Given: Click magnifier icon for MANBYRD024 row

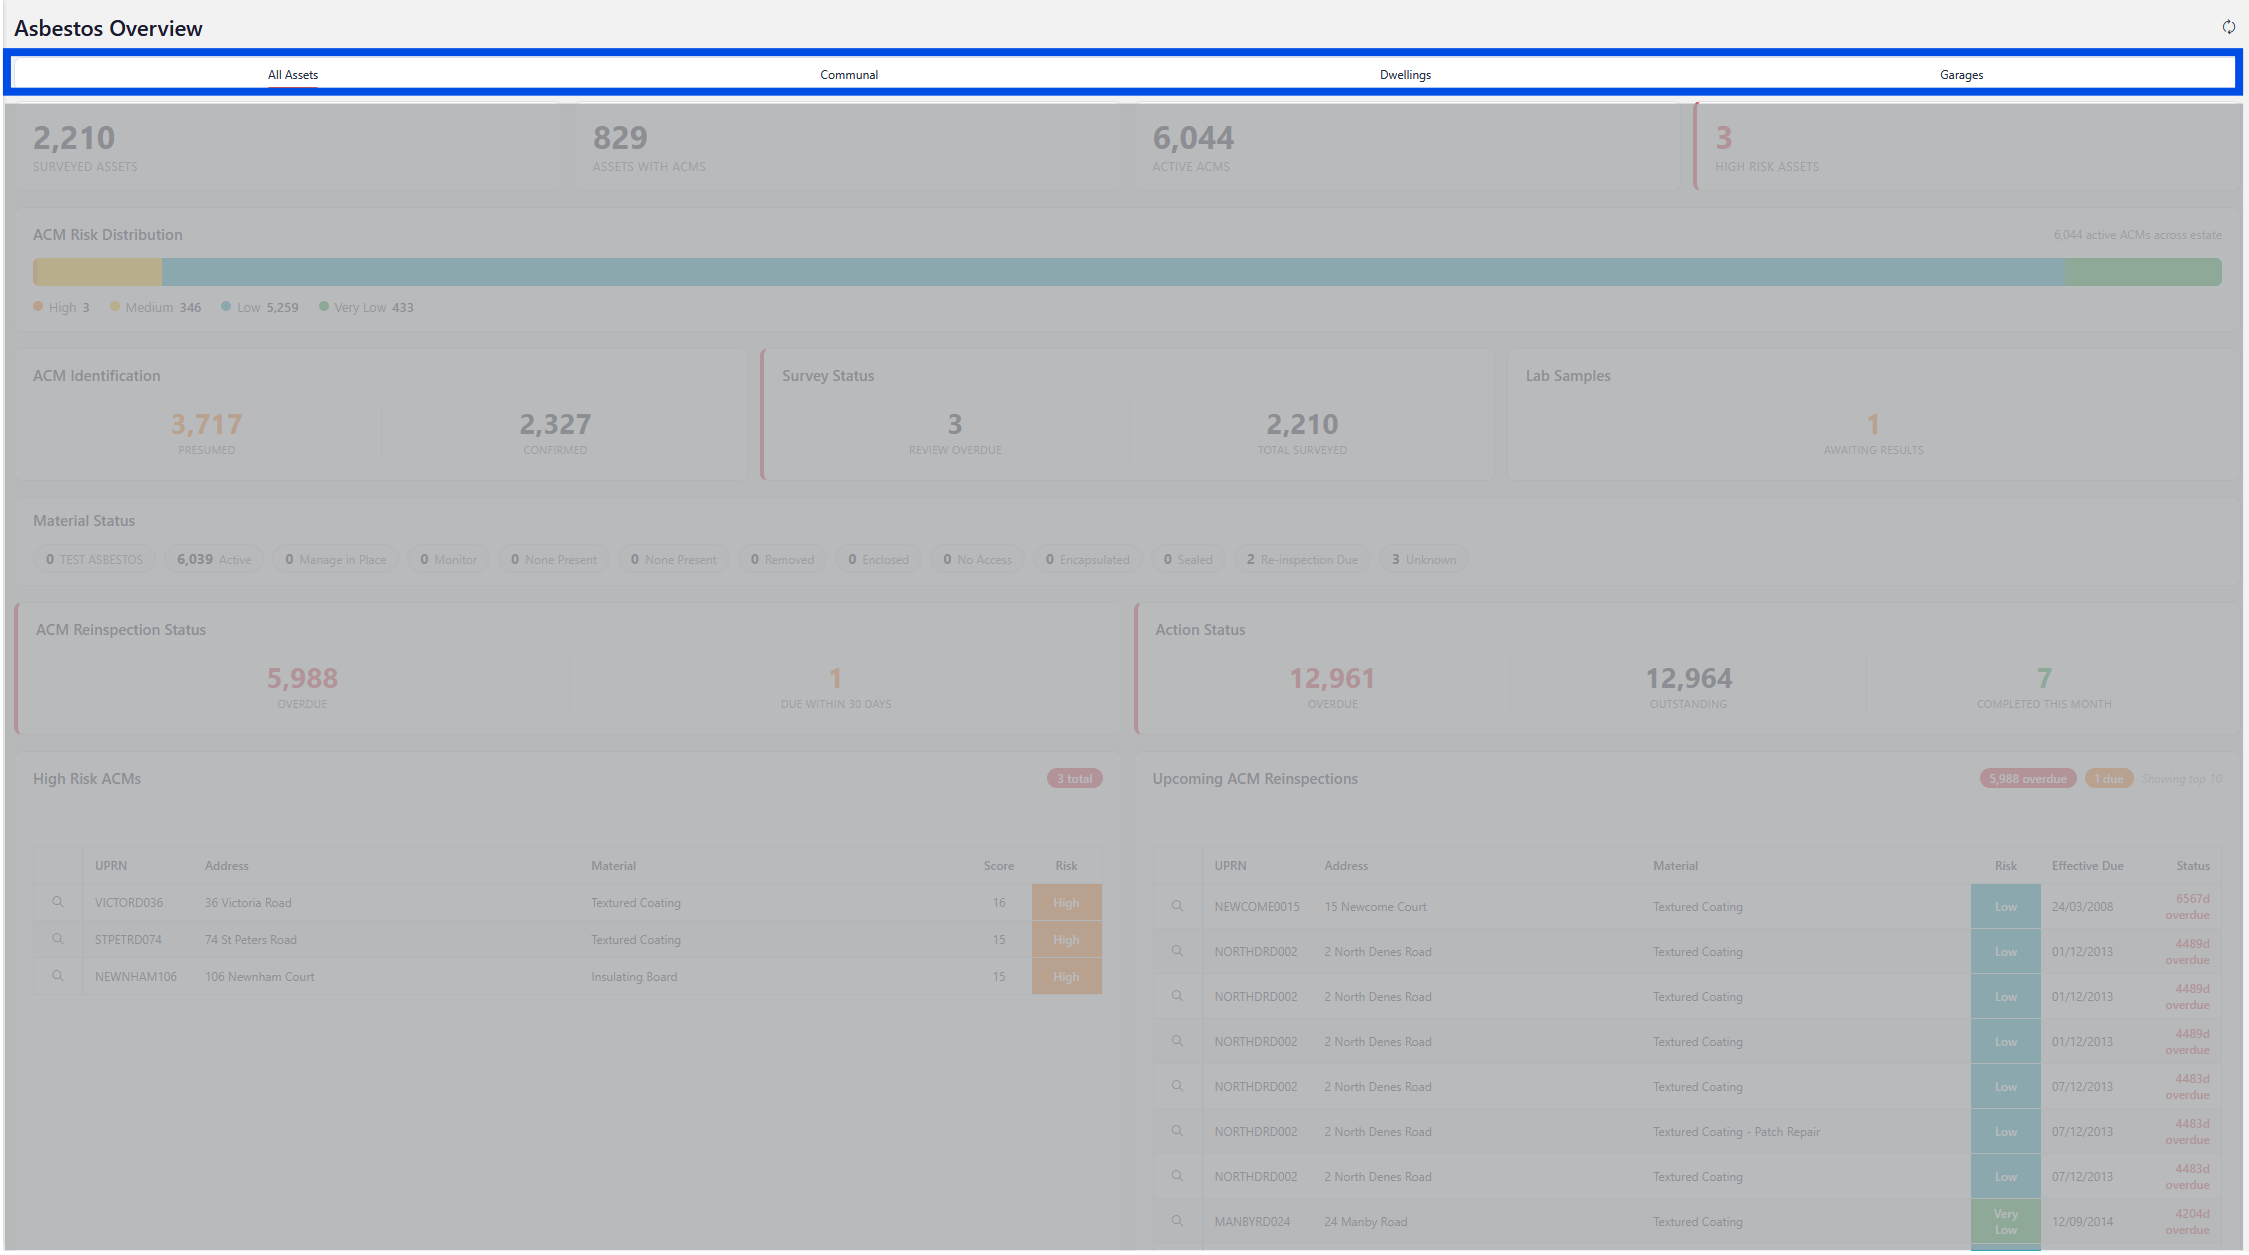Looking at the screenshot, I should click(x=1177, y=1221).
